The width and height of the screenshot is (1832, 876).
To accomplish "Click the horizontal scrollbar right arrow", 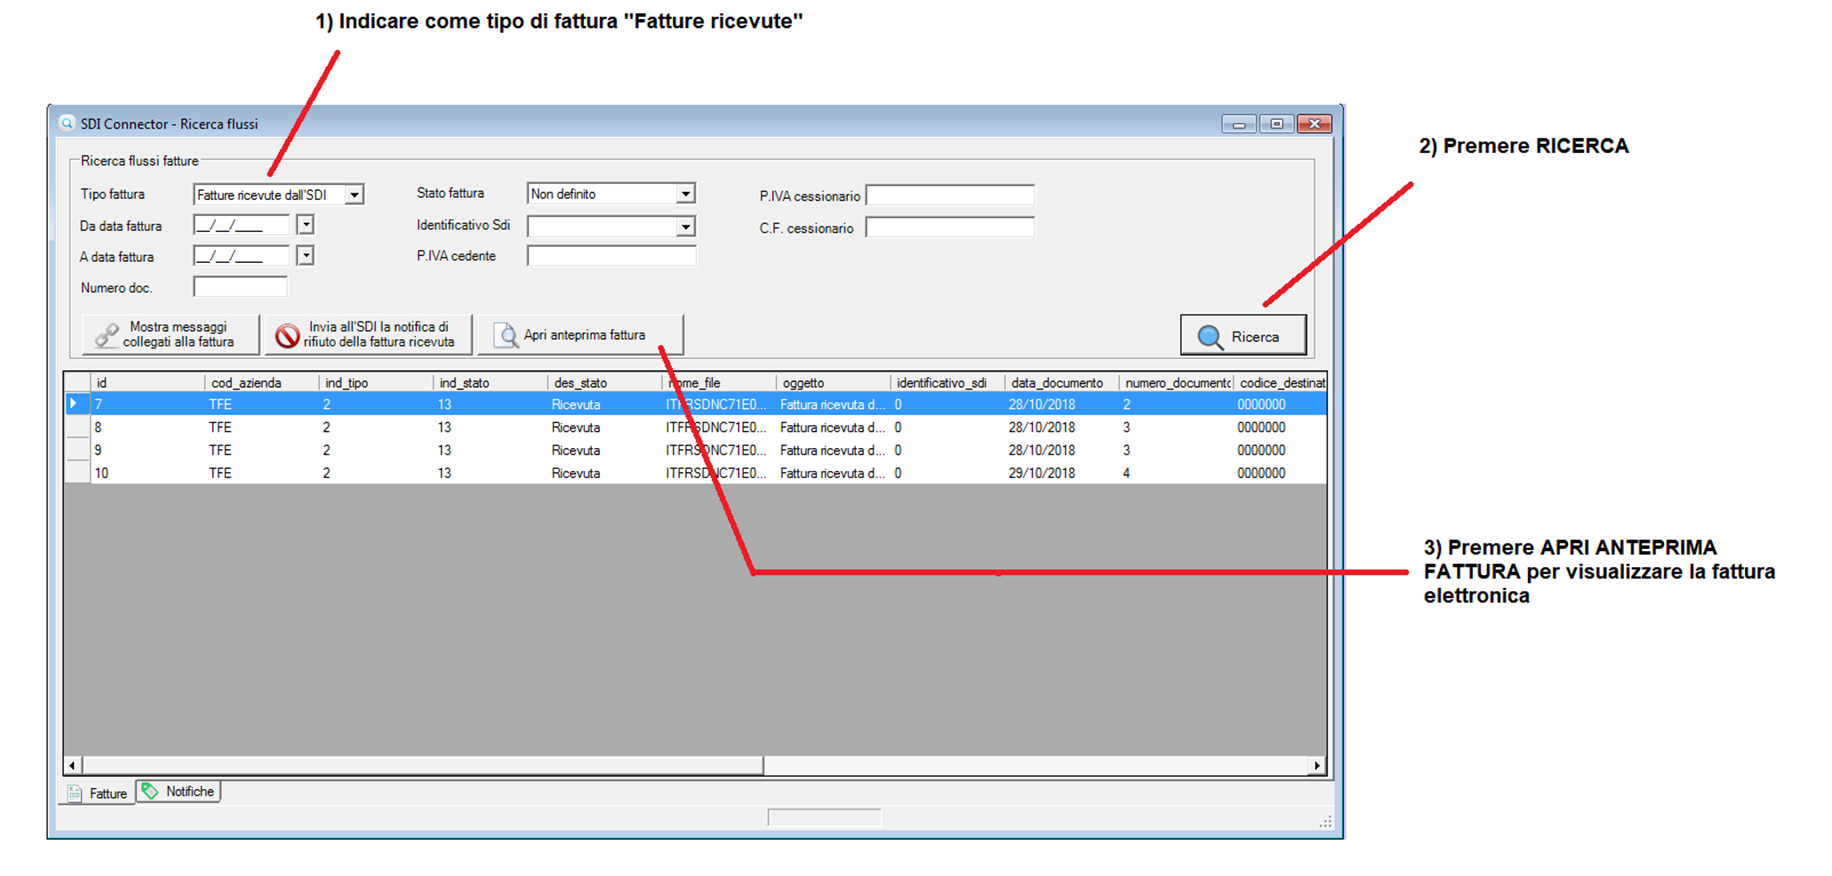I will pyautogui.click(x=1317, y=766).
